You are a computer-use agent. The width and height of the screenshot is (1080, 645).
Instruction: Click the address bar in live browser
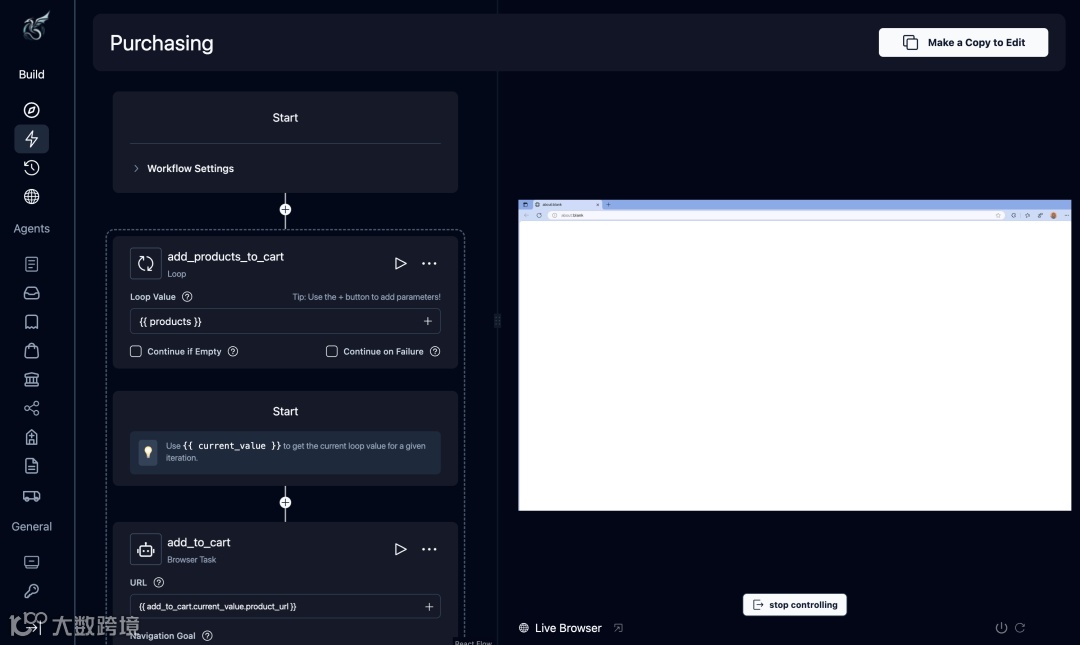point(775,216)
